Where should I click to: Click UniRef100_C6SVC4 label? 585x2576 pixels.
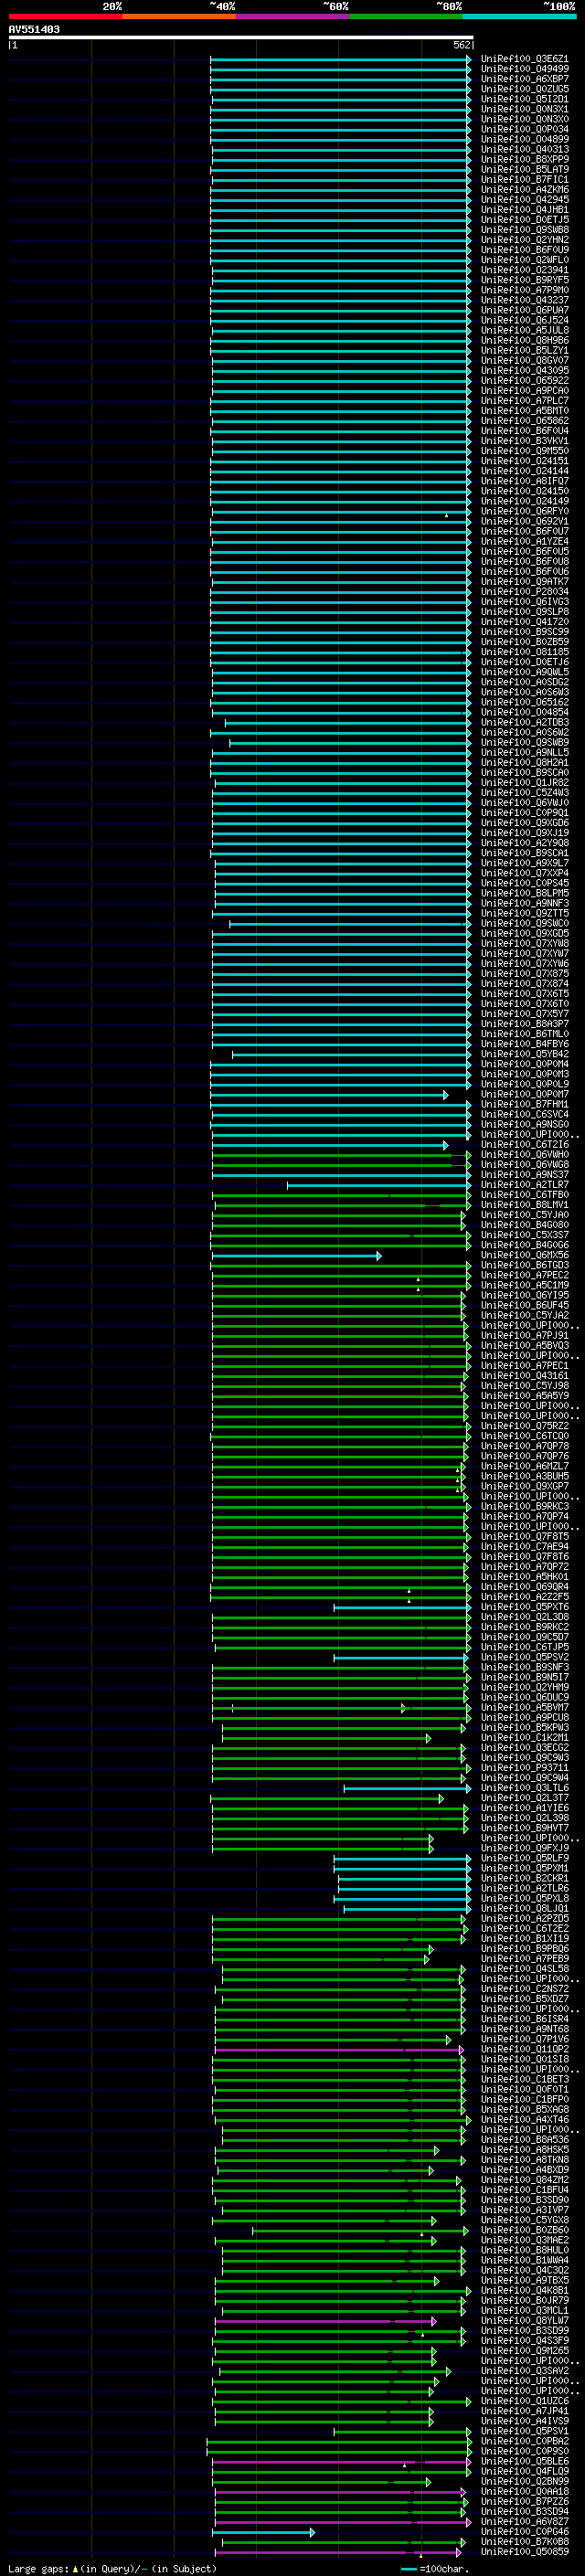point(525,1114)
